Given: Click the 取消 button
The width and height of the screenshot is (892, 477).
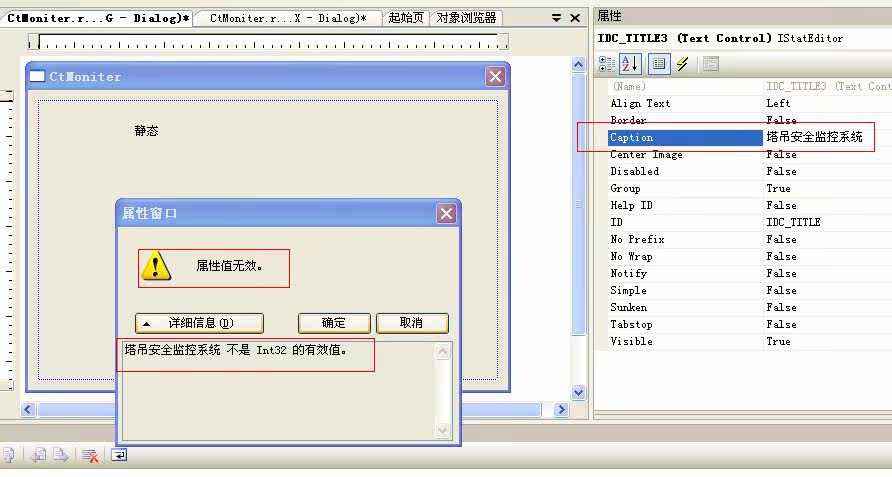Looking at the screenshot, I should [411, 323].
